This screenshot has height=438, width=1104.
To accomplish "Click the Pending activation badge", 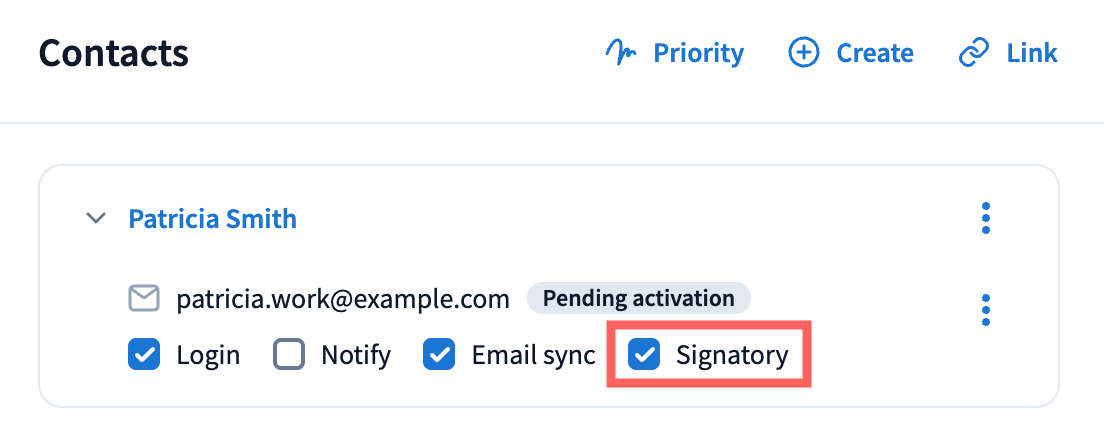I will [x=639, y=298].
